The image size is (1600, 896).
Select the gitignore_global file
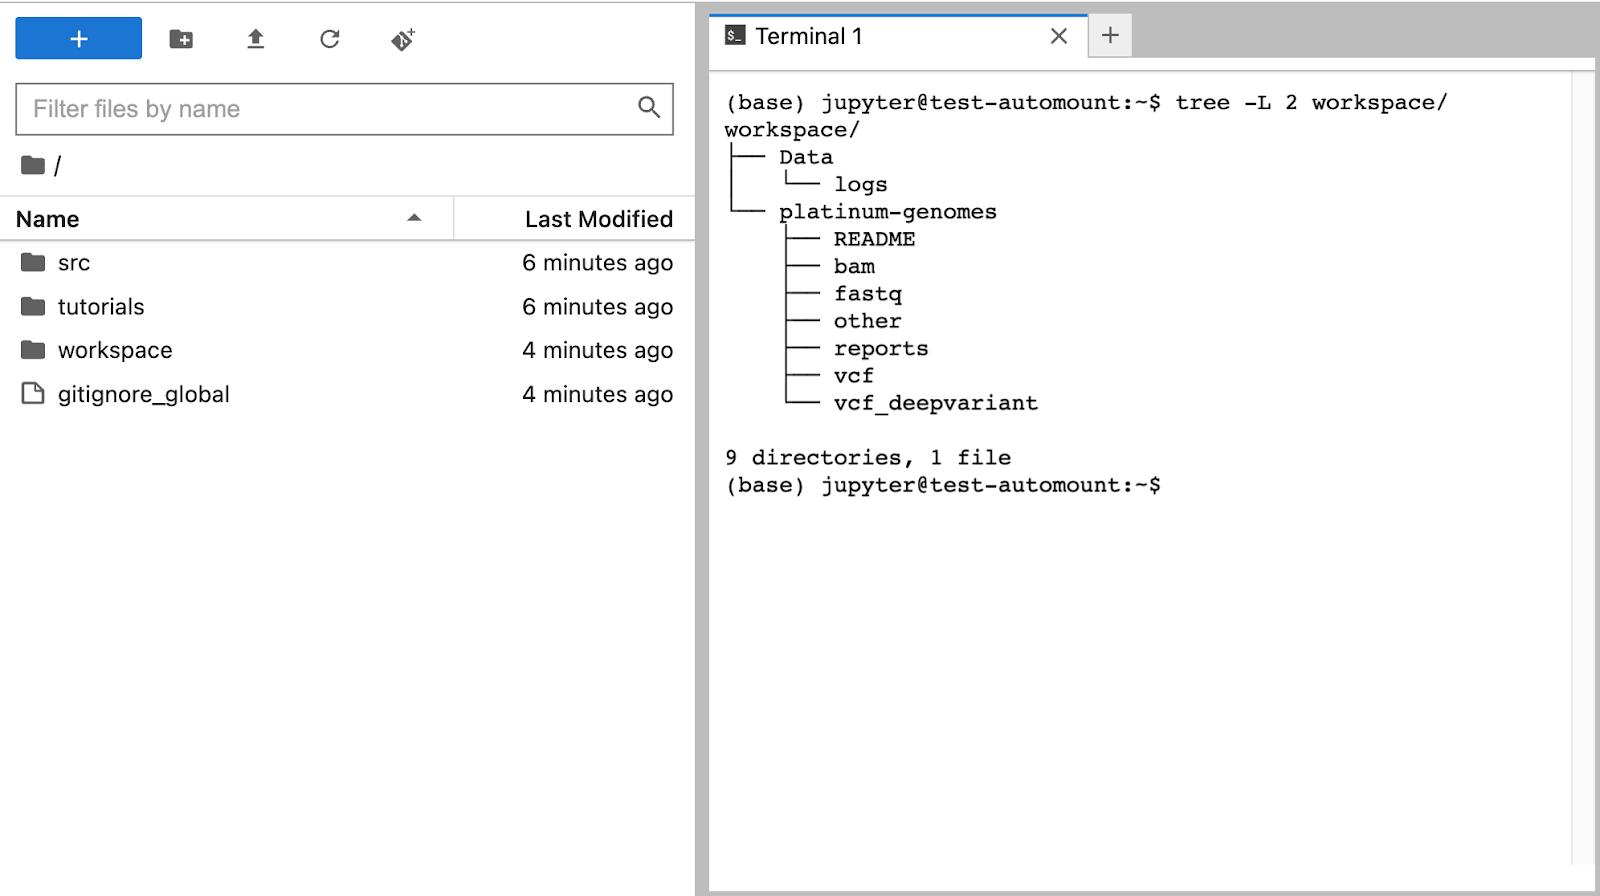tap(346, 395)
